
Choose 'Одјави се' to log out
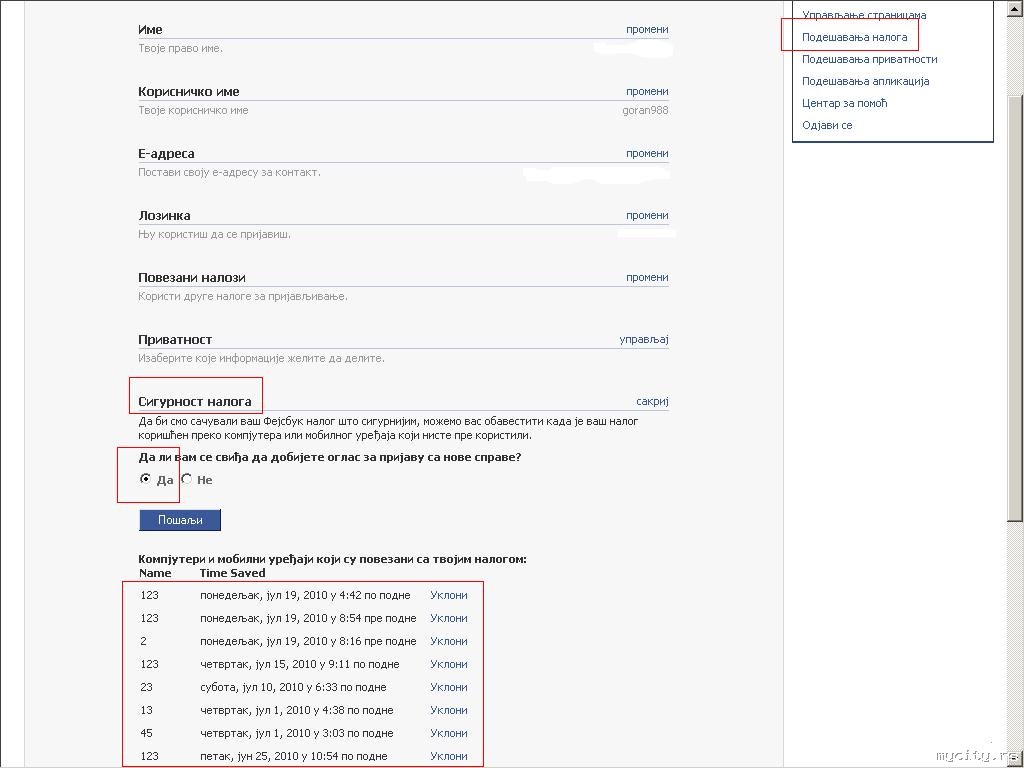(827, 125)
